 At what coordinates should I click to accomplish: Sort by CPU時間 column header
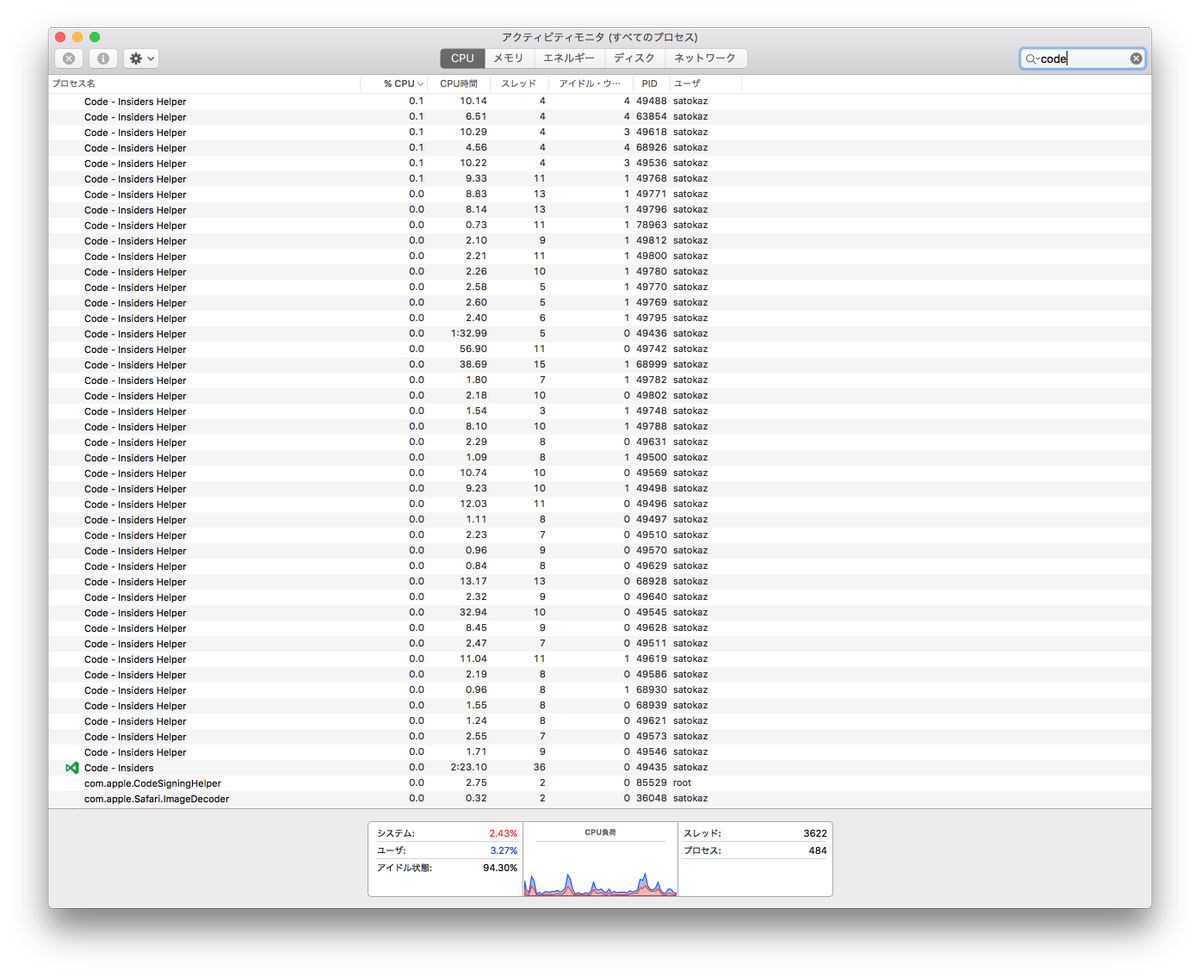tap(459, 84)
